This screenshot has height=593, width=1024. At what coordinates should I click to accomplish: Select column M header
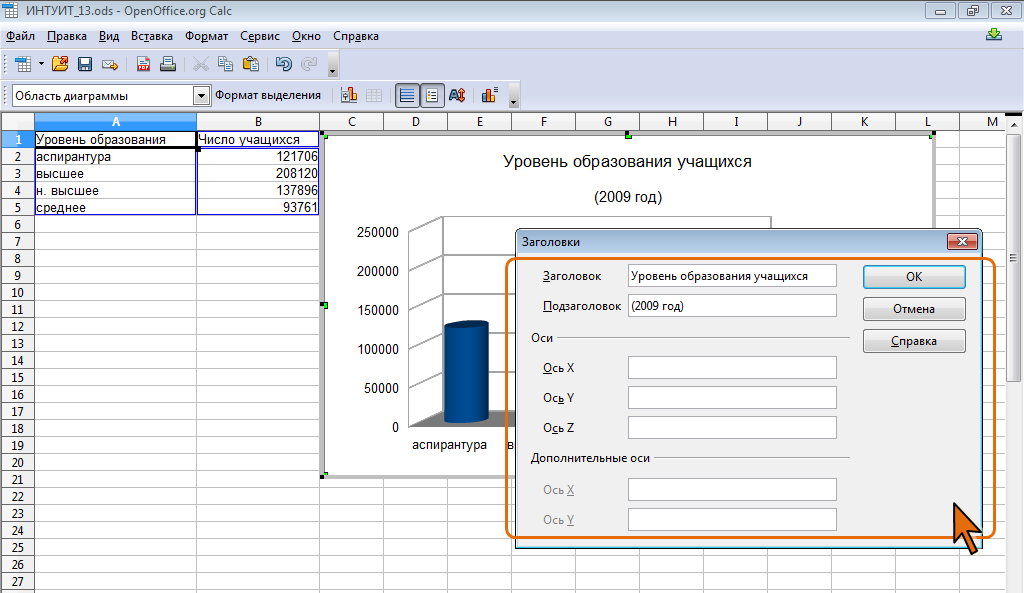pos(993,121)
